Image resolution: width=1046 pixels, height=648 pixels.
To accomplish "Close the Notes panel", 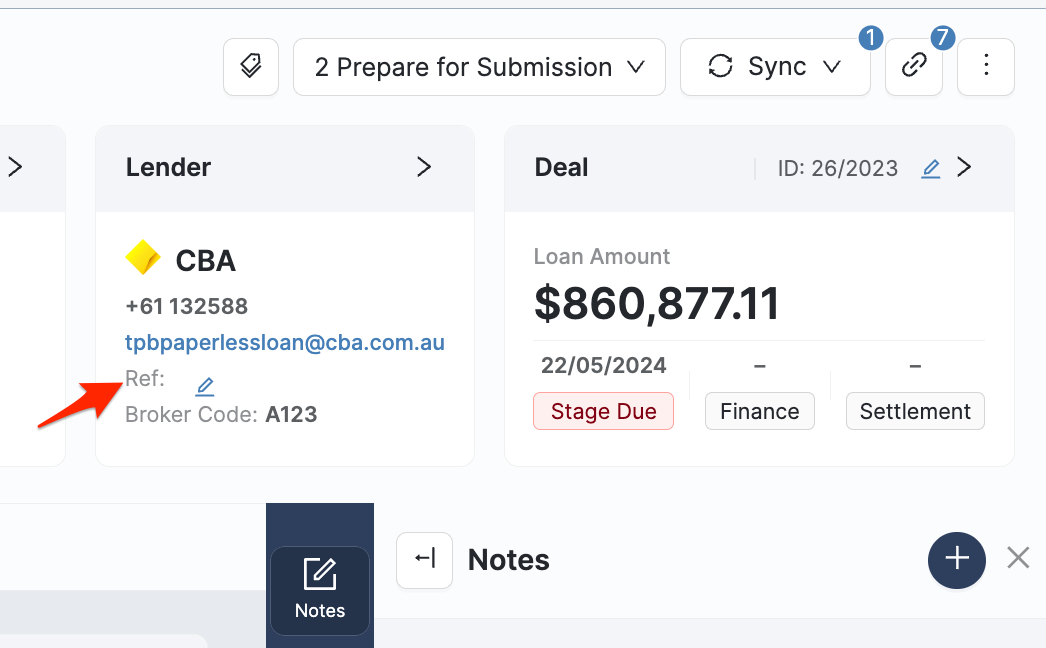I will pos(1017,558).
